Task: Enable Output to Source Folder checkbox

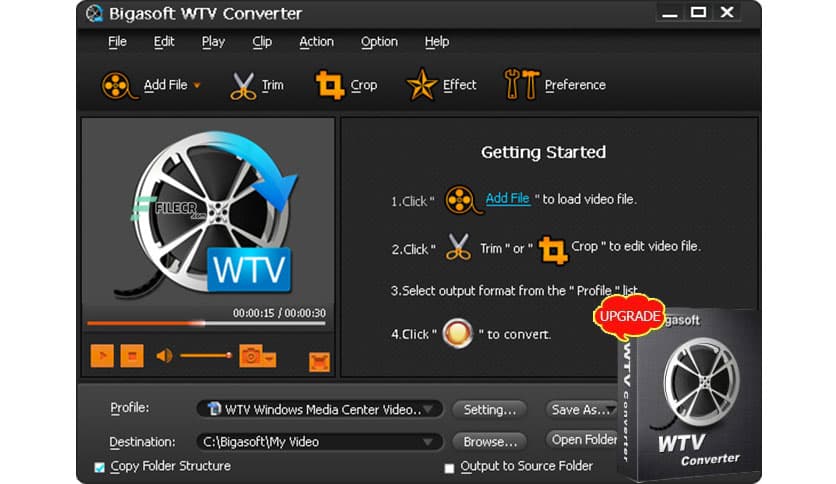Action: [449, 468]
